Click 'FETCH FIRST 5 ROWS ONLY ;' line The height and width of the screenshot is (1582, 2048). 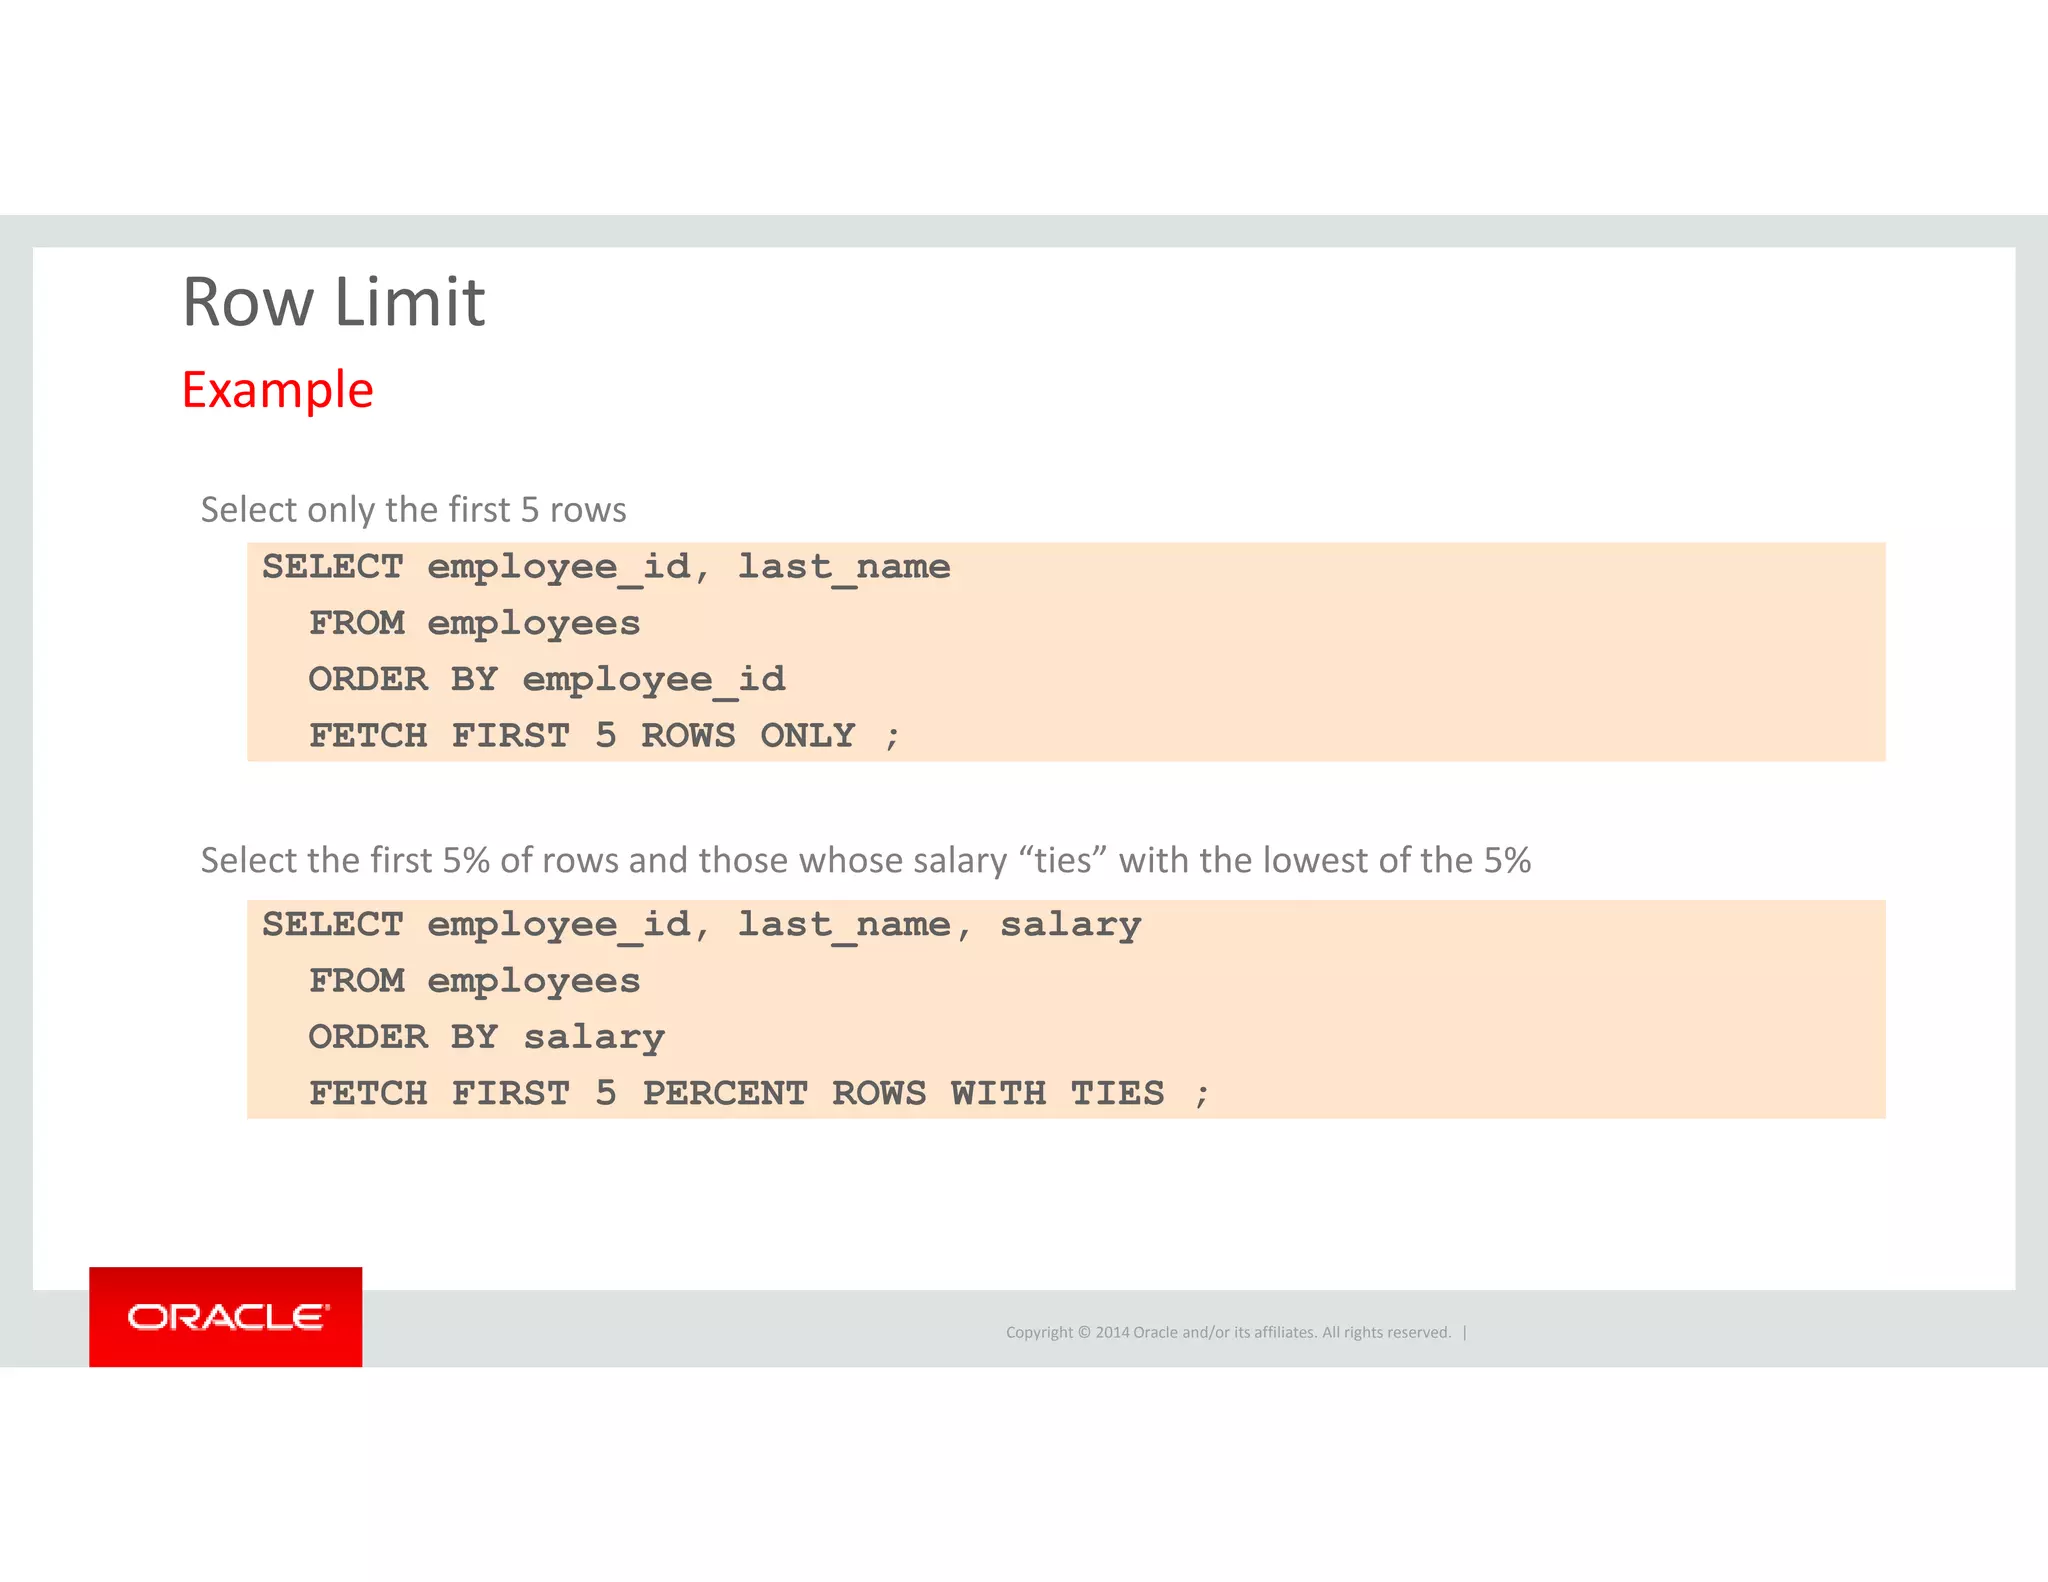pos(604,736)
